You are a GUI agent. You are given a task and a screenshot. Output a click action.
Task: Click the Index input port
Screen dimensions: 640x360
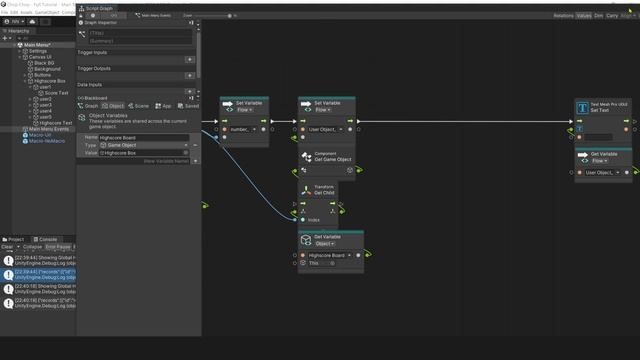click(303, 220)
